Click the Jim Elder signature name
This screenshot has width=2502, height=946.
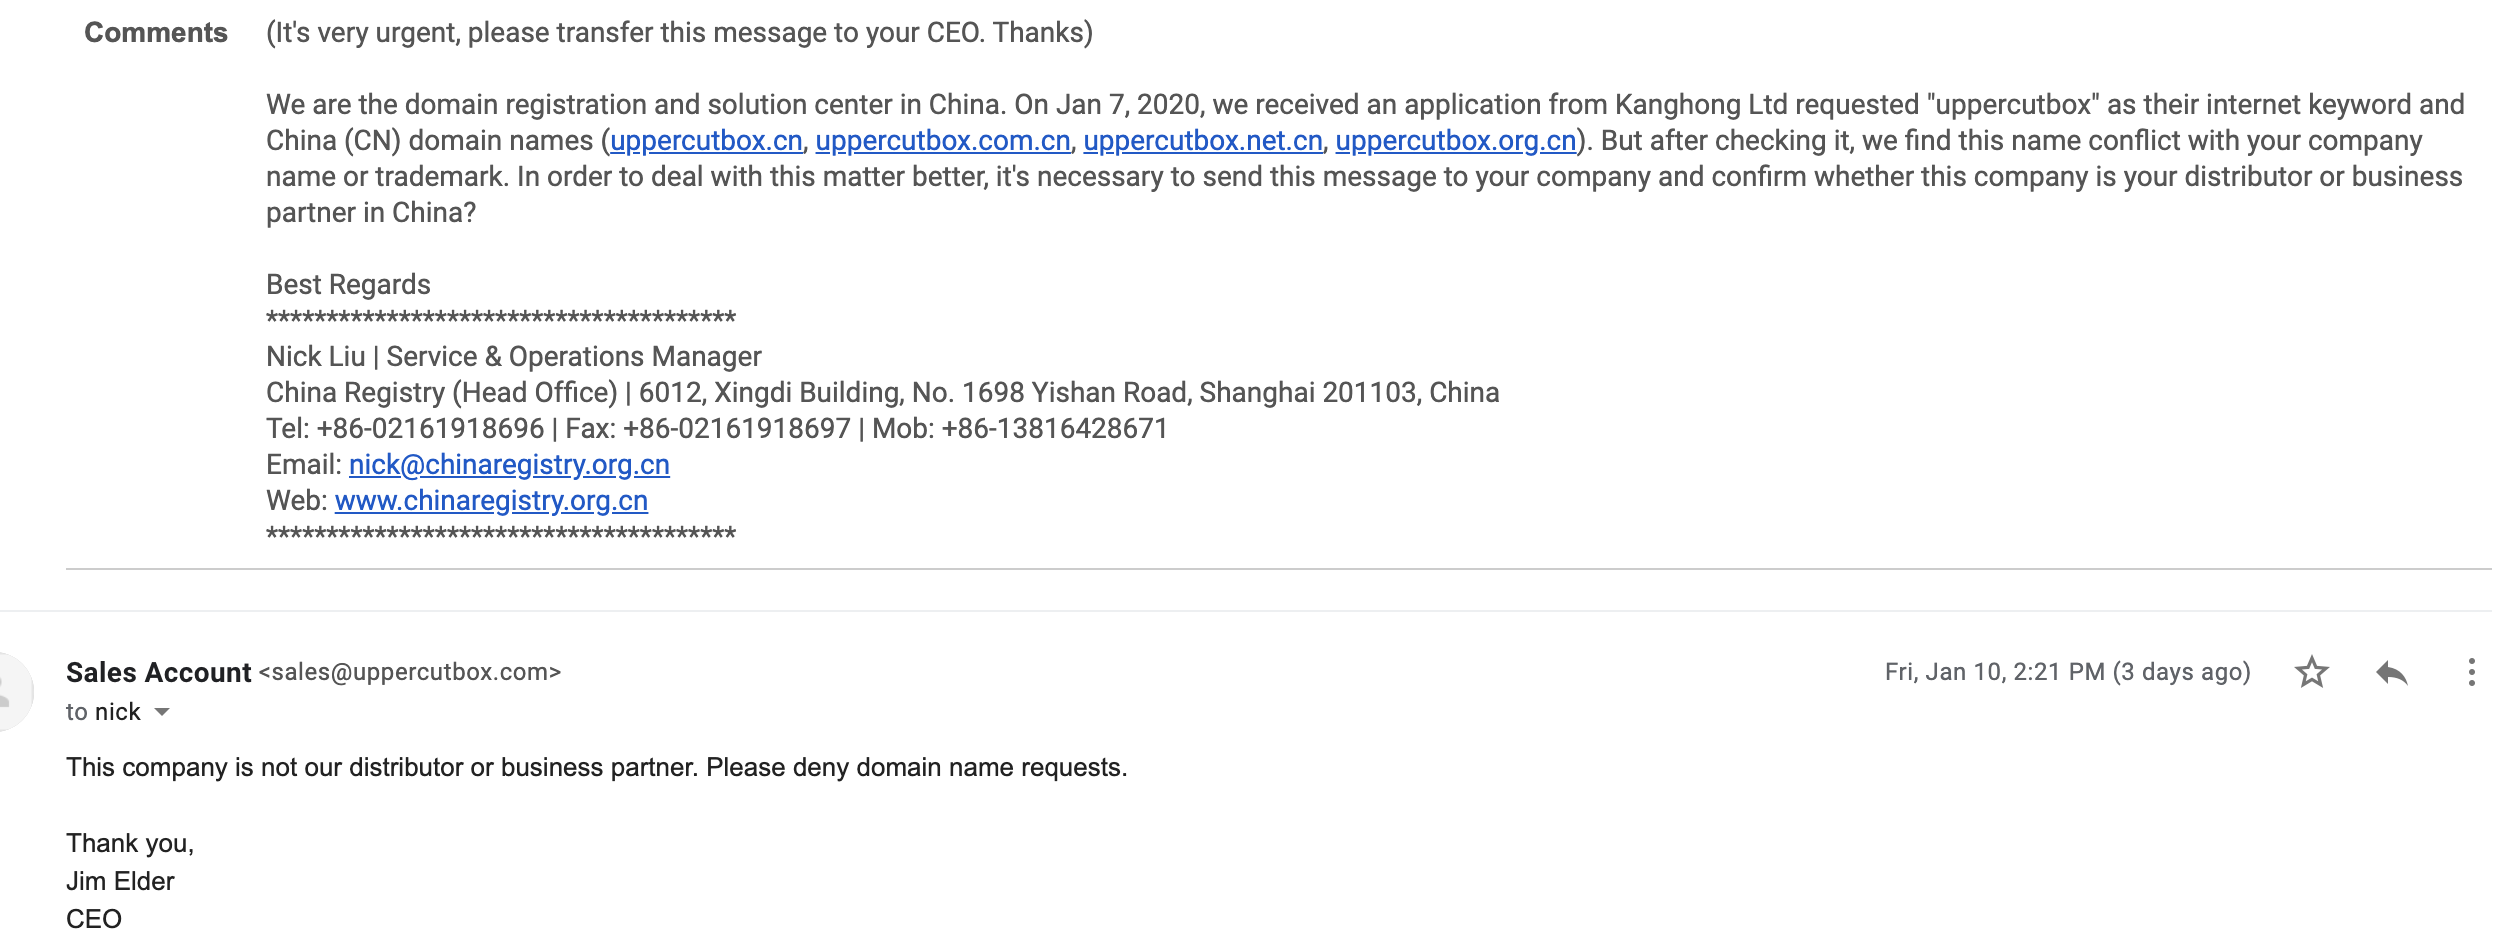click(120, 881)
